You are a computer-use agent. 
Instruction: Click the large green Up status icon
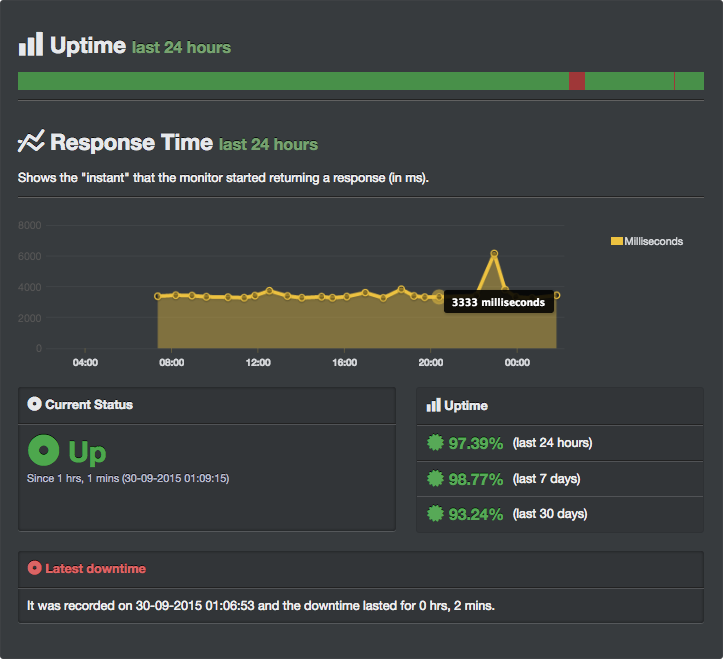click(x=44, y=451)
